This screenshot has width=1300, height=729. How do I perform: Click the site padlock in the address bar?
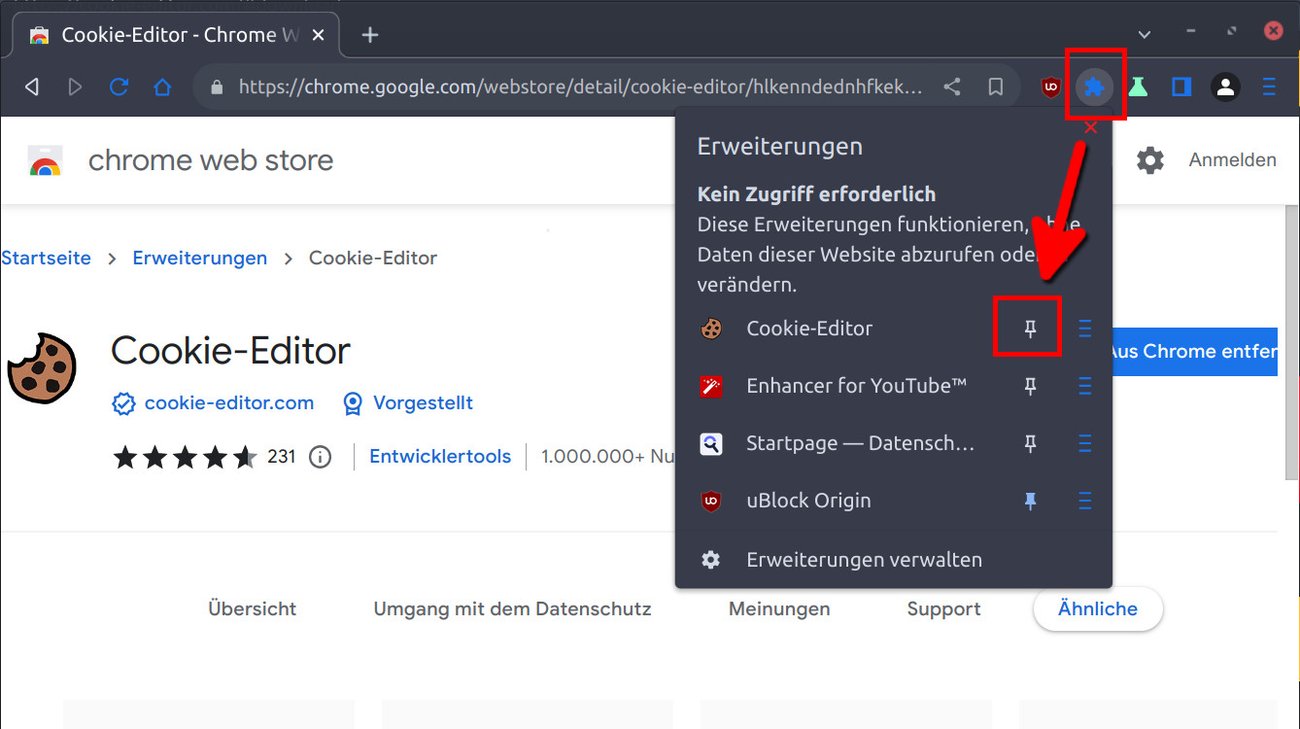pos(215,87)
